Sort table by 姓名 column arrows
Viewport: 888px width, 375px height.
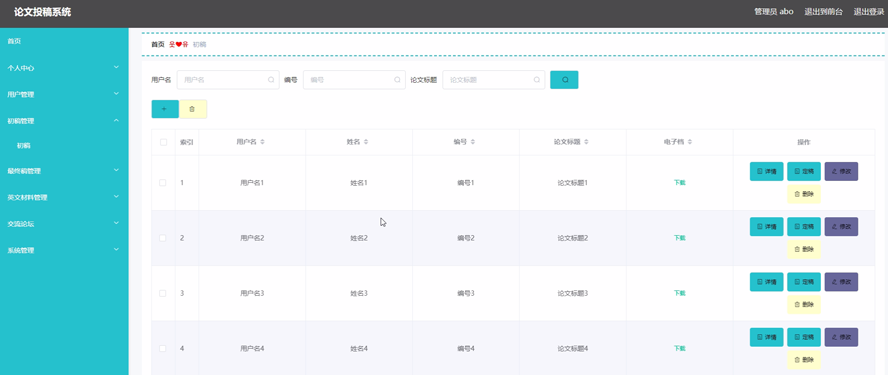coord(366,142)
